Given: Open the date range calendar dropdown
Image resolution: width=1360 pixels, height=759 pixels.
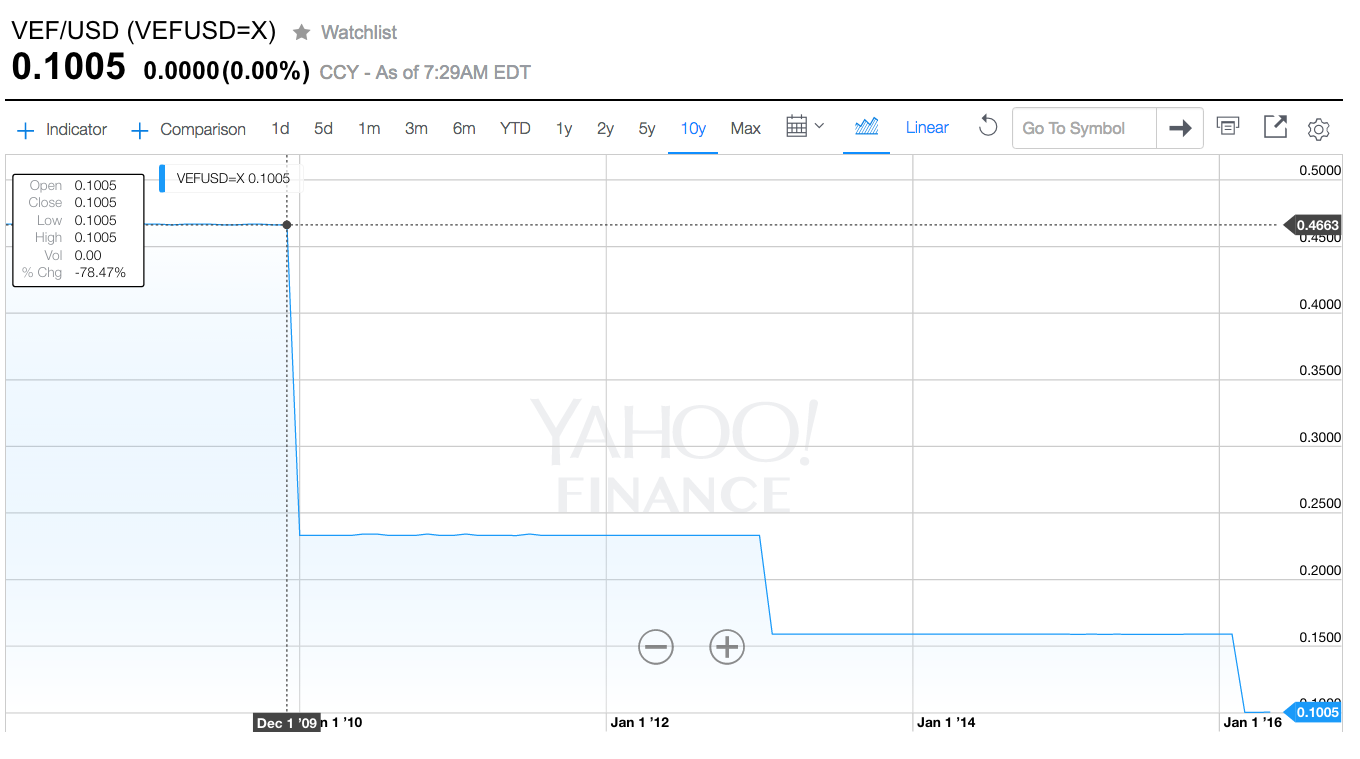Looking at the screenshot, I should coord(805,127).
